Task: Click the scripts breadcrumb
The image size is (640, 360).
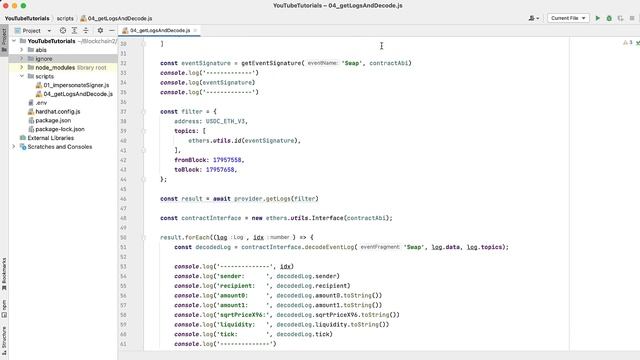Action: [65, 18]
